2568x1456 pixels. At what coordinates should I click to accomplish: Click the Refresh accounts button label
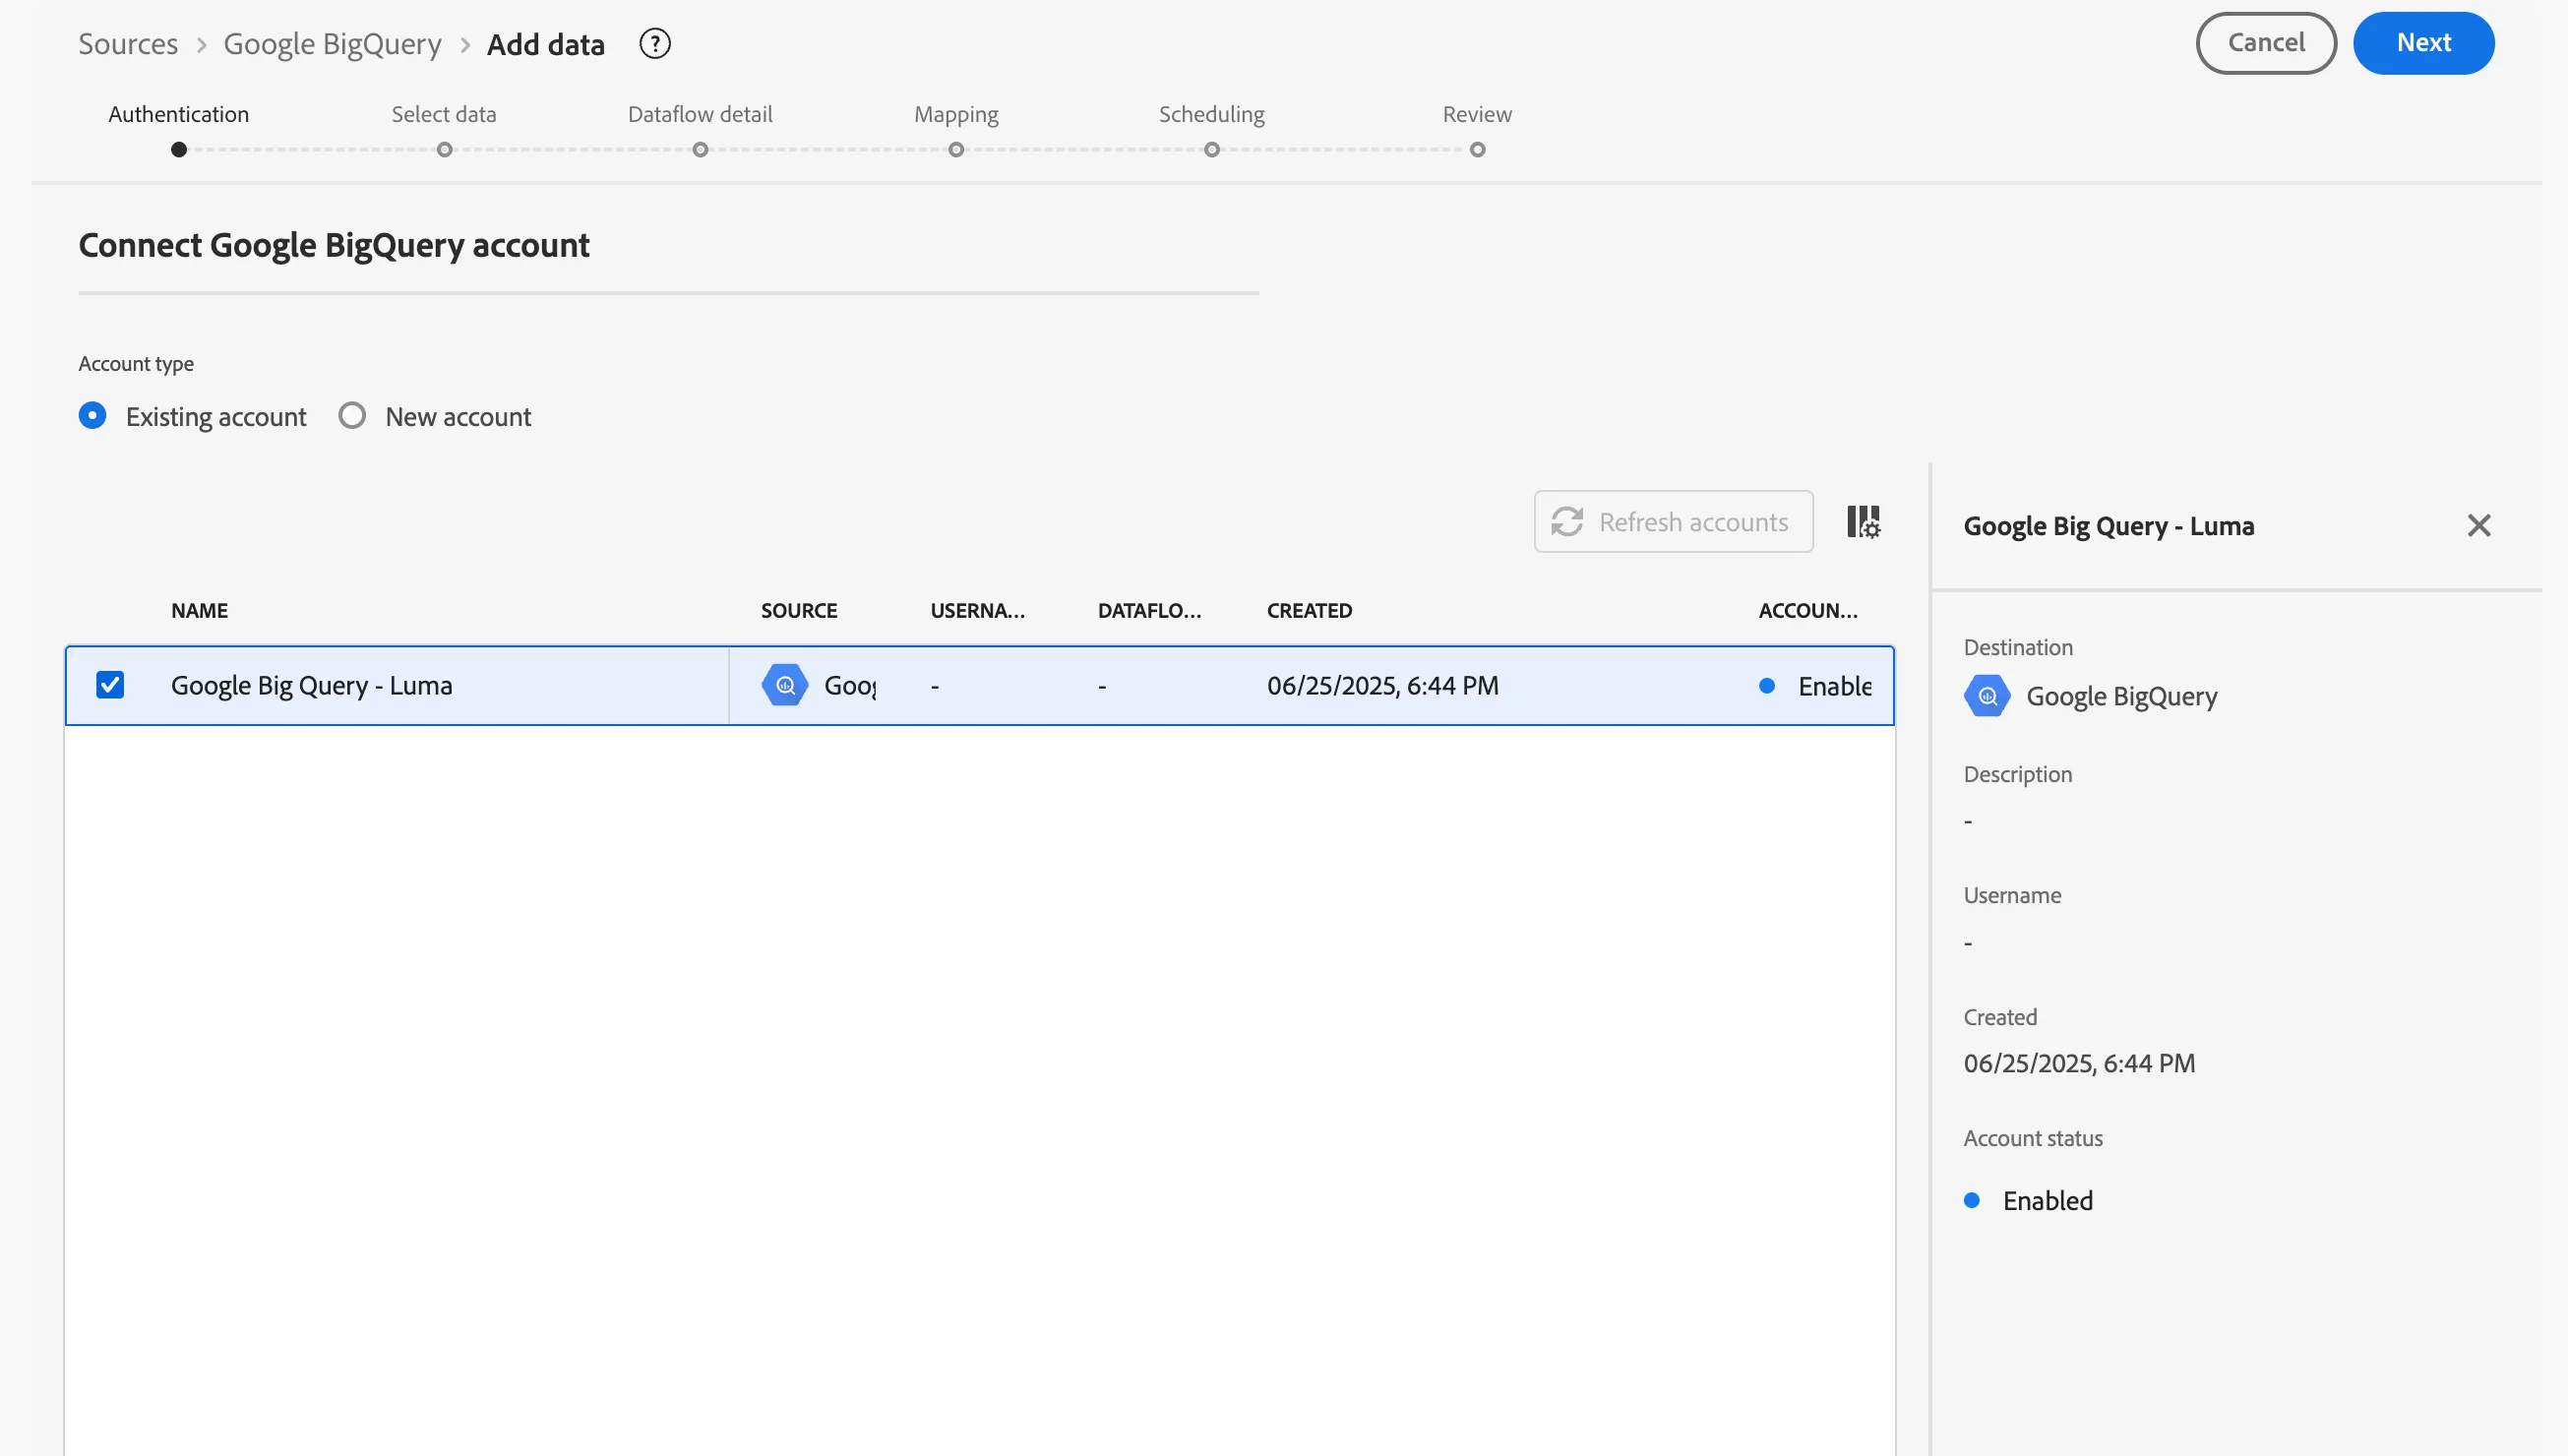coord(1693,522)
